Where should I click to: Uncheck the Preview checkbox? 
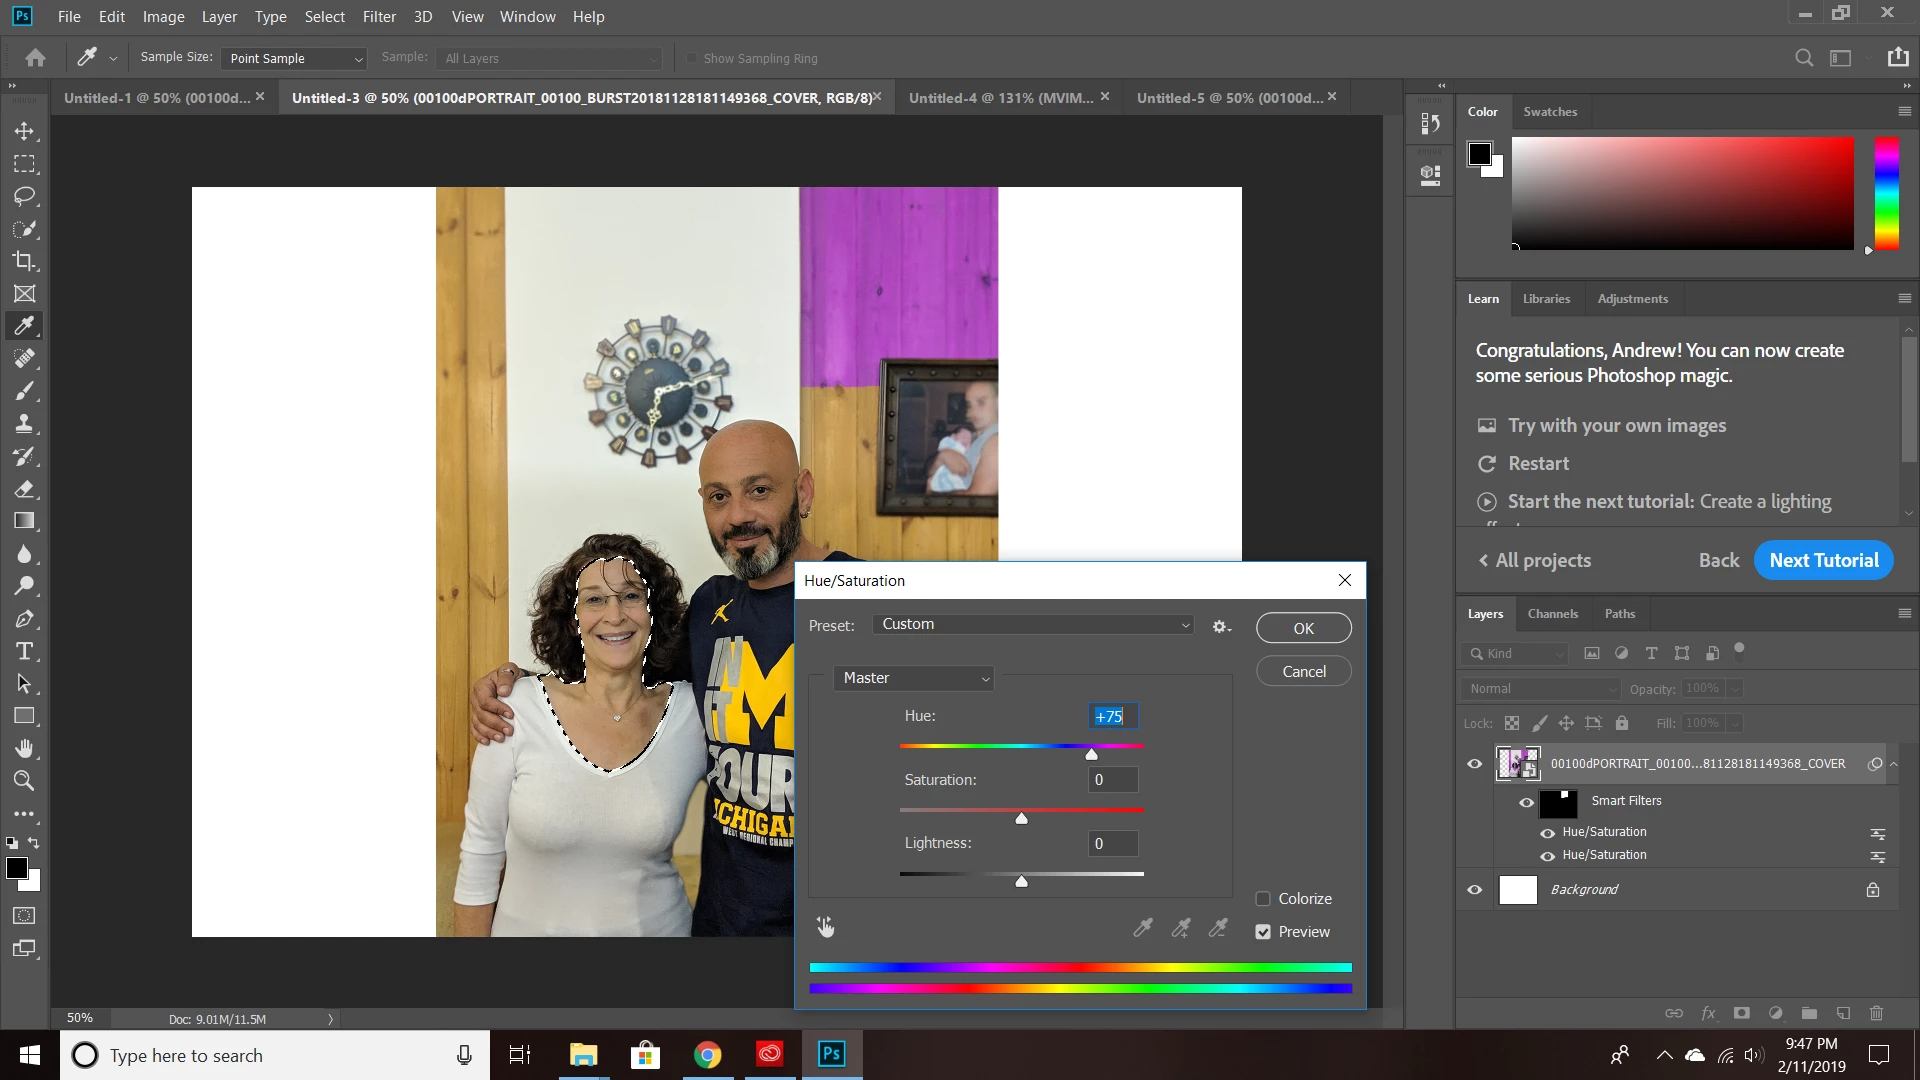(1263, 932)
